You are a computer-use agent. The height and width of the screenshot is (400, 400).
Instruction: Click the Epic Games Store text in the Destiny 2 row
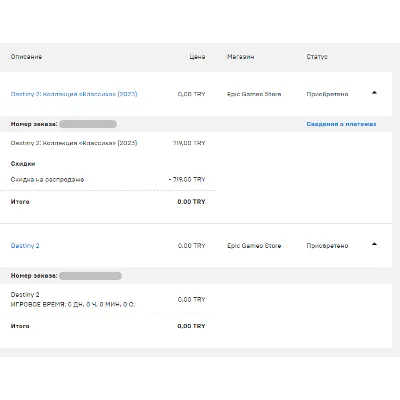254,246
